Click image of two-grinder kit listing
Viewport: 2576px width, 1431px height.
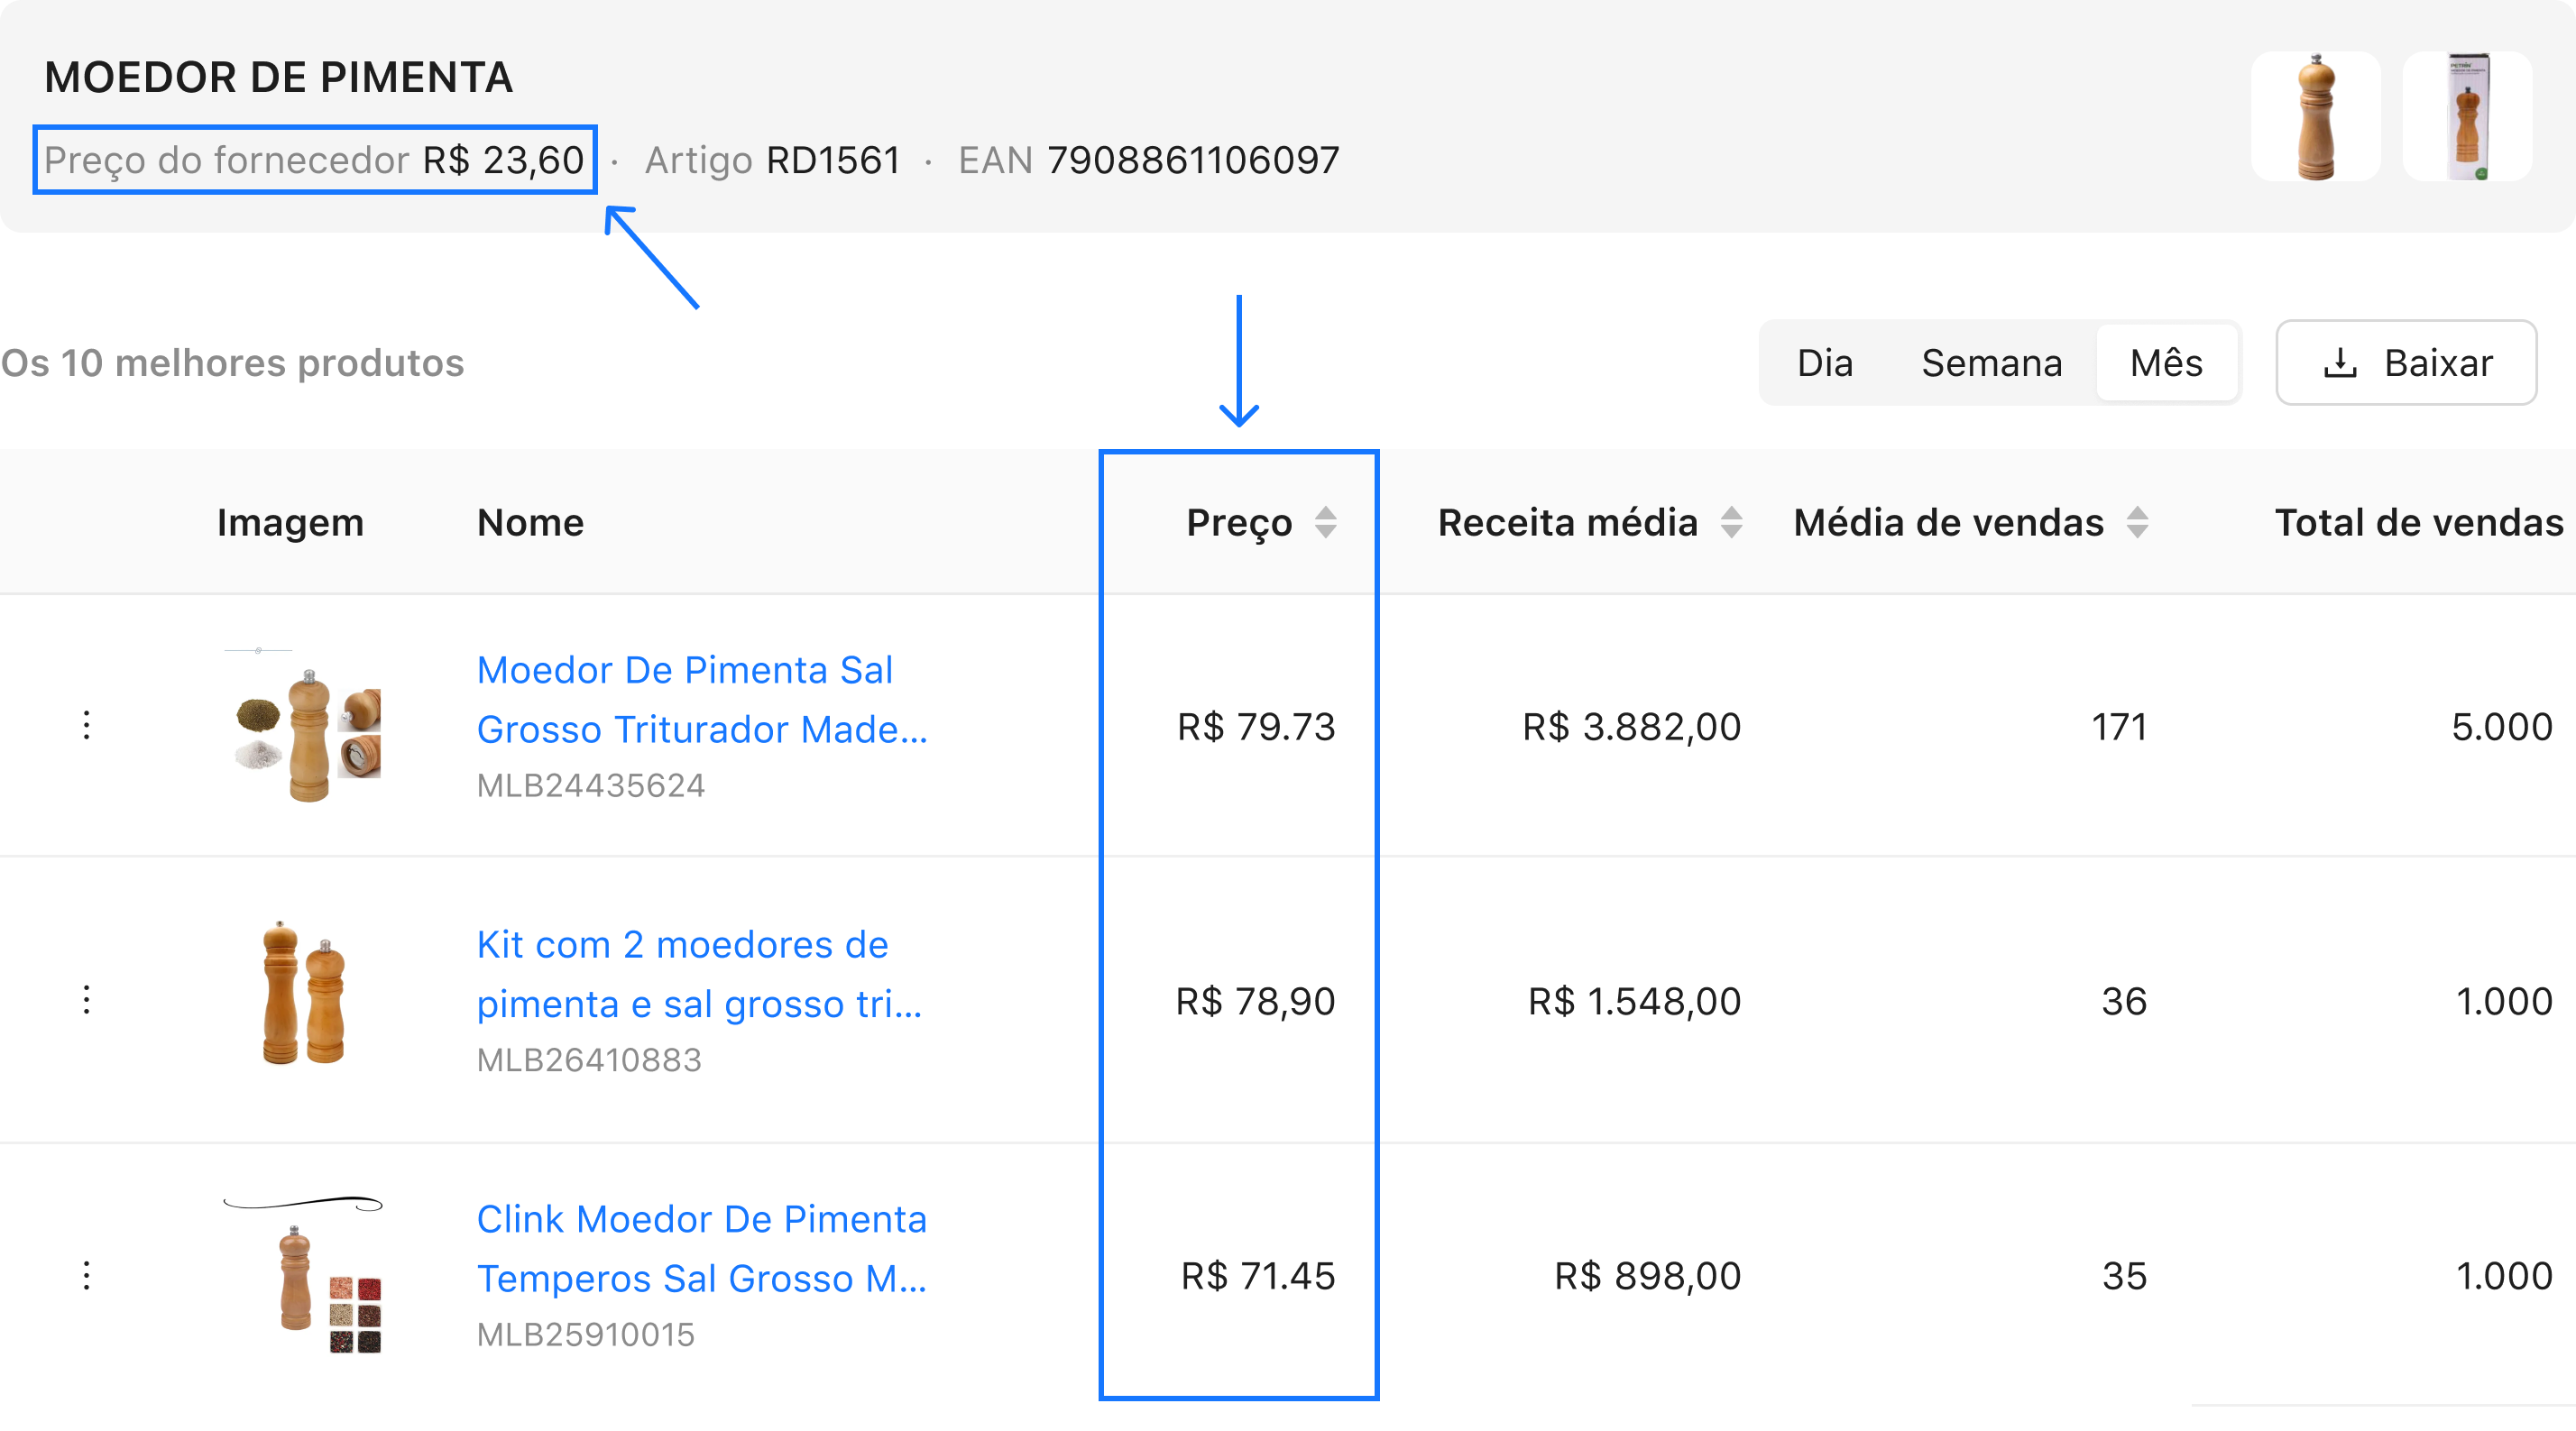pos(303,993)
